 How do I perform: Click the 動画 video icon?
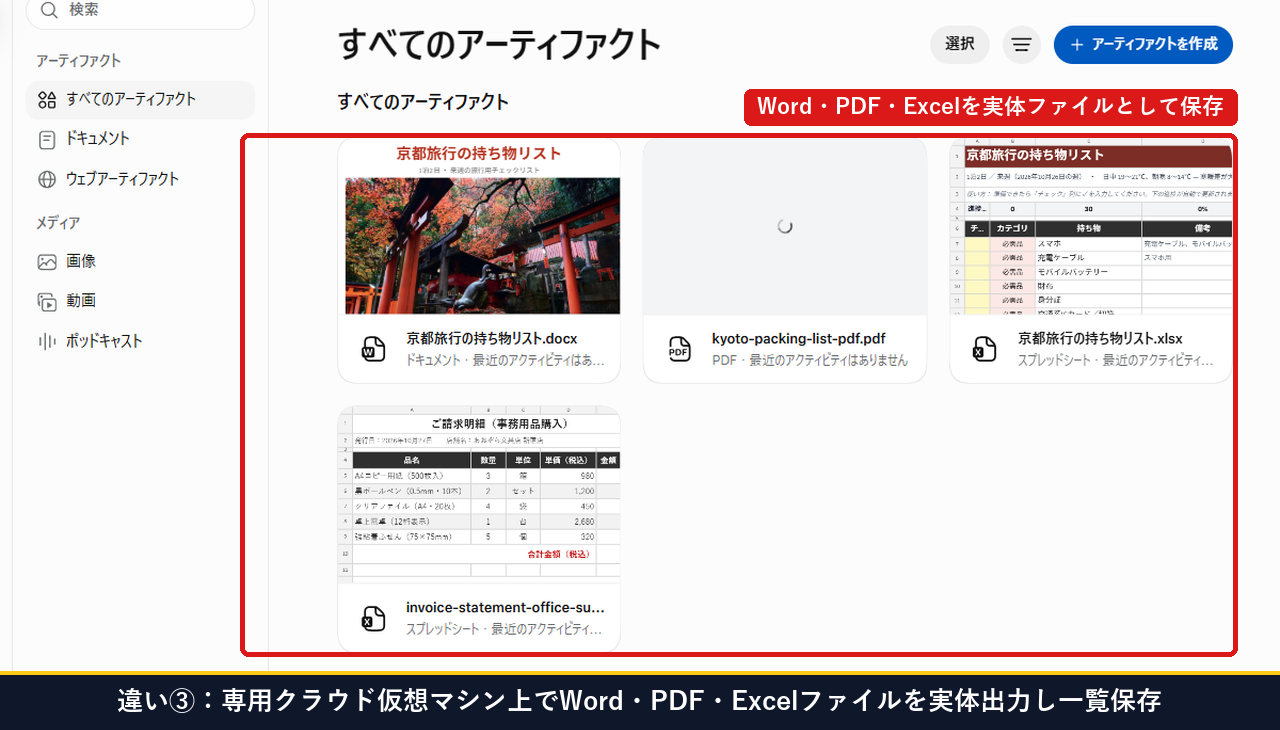coord(47,301)
